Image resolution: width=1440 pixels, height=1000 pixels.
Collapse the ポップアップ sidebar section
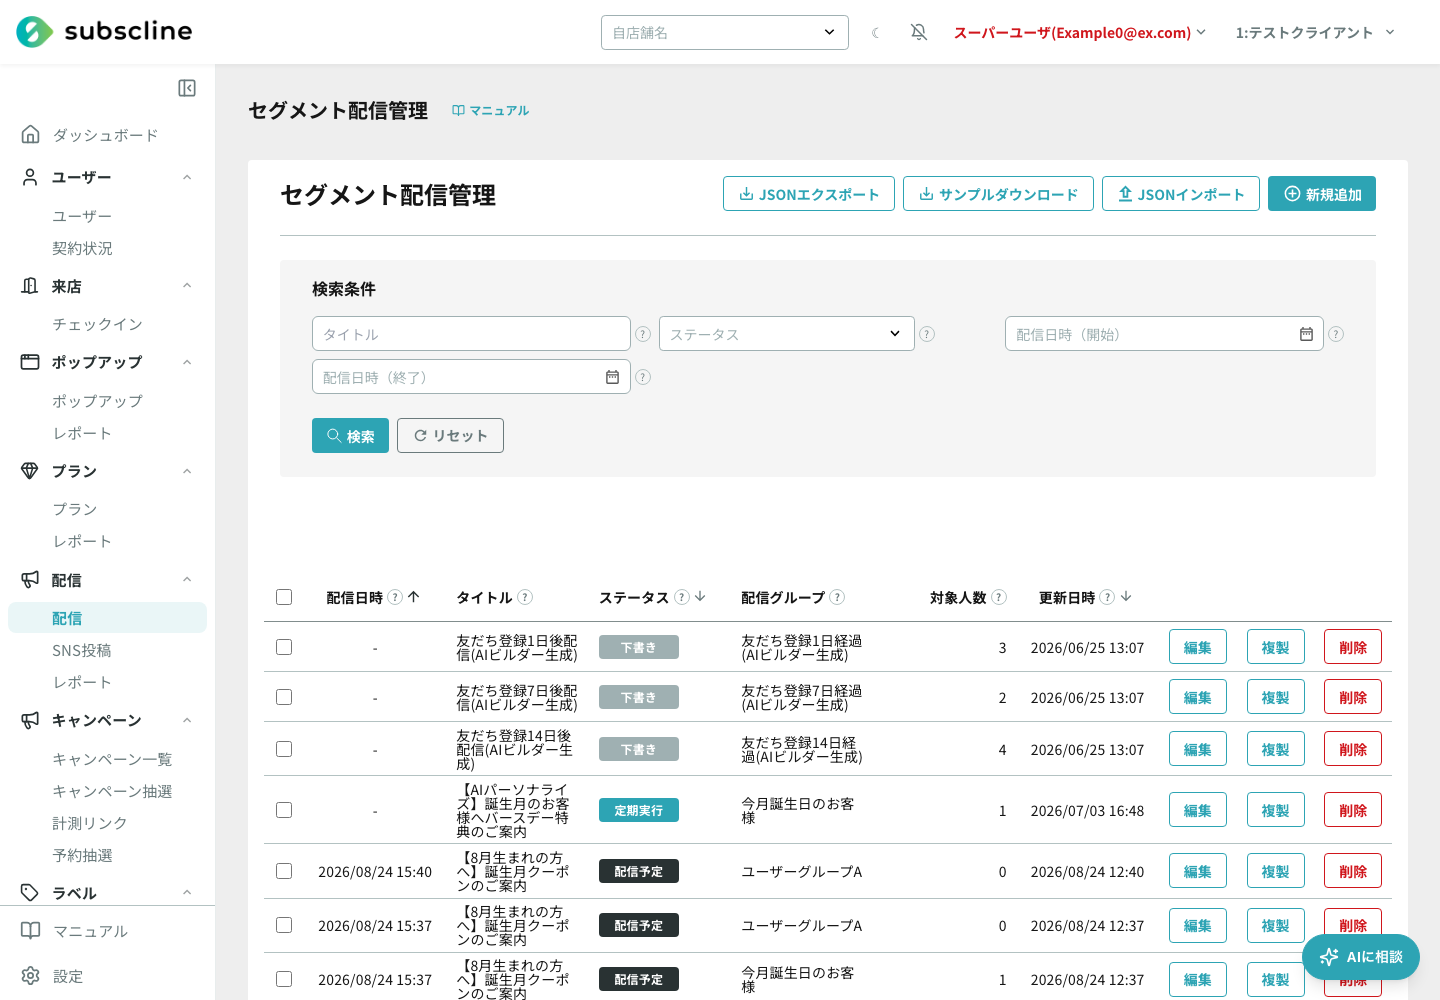coord(187,362)
